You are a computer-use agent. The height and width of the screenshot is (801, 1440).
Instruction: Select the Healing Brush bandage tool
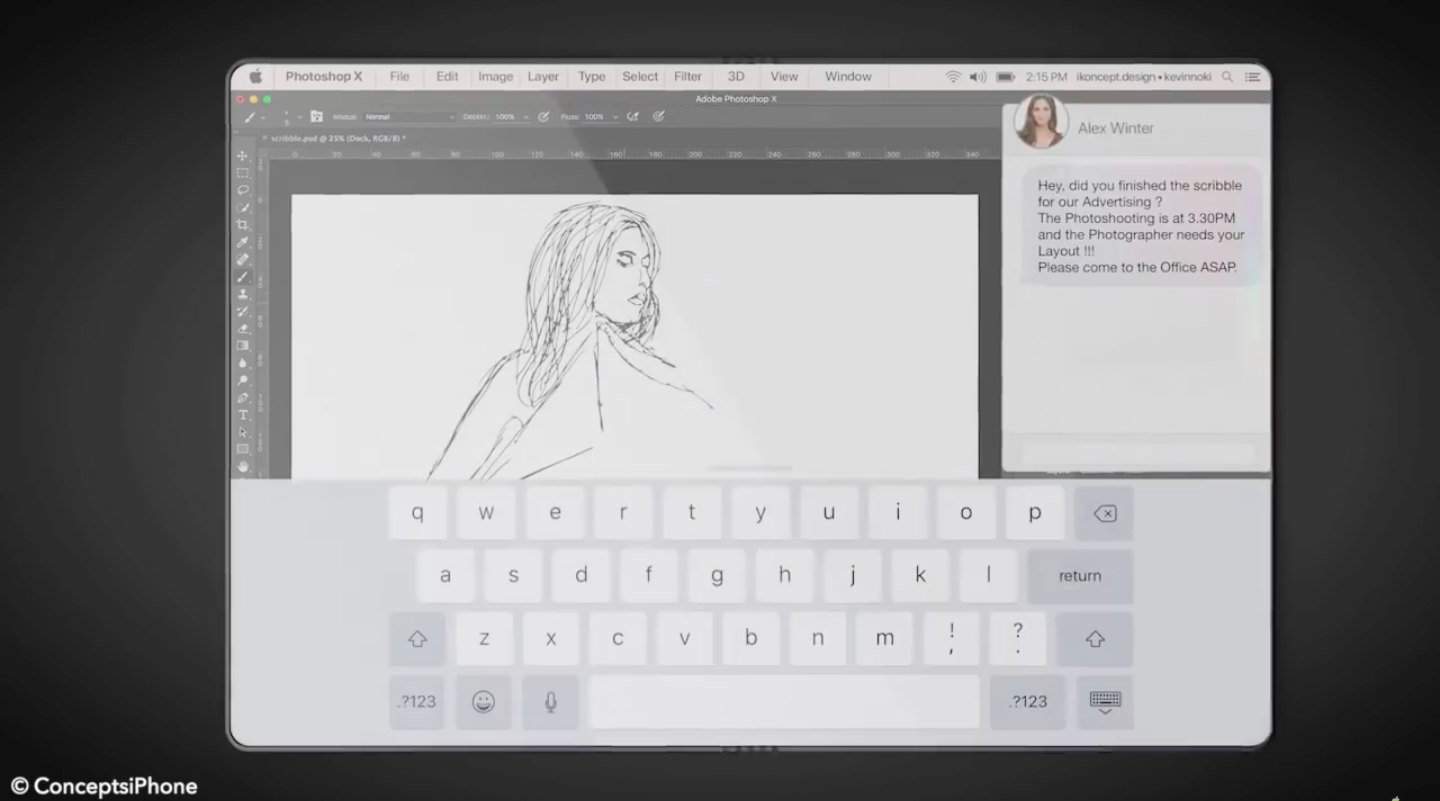click(x=243, y=259)
